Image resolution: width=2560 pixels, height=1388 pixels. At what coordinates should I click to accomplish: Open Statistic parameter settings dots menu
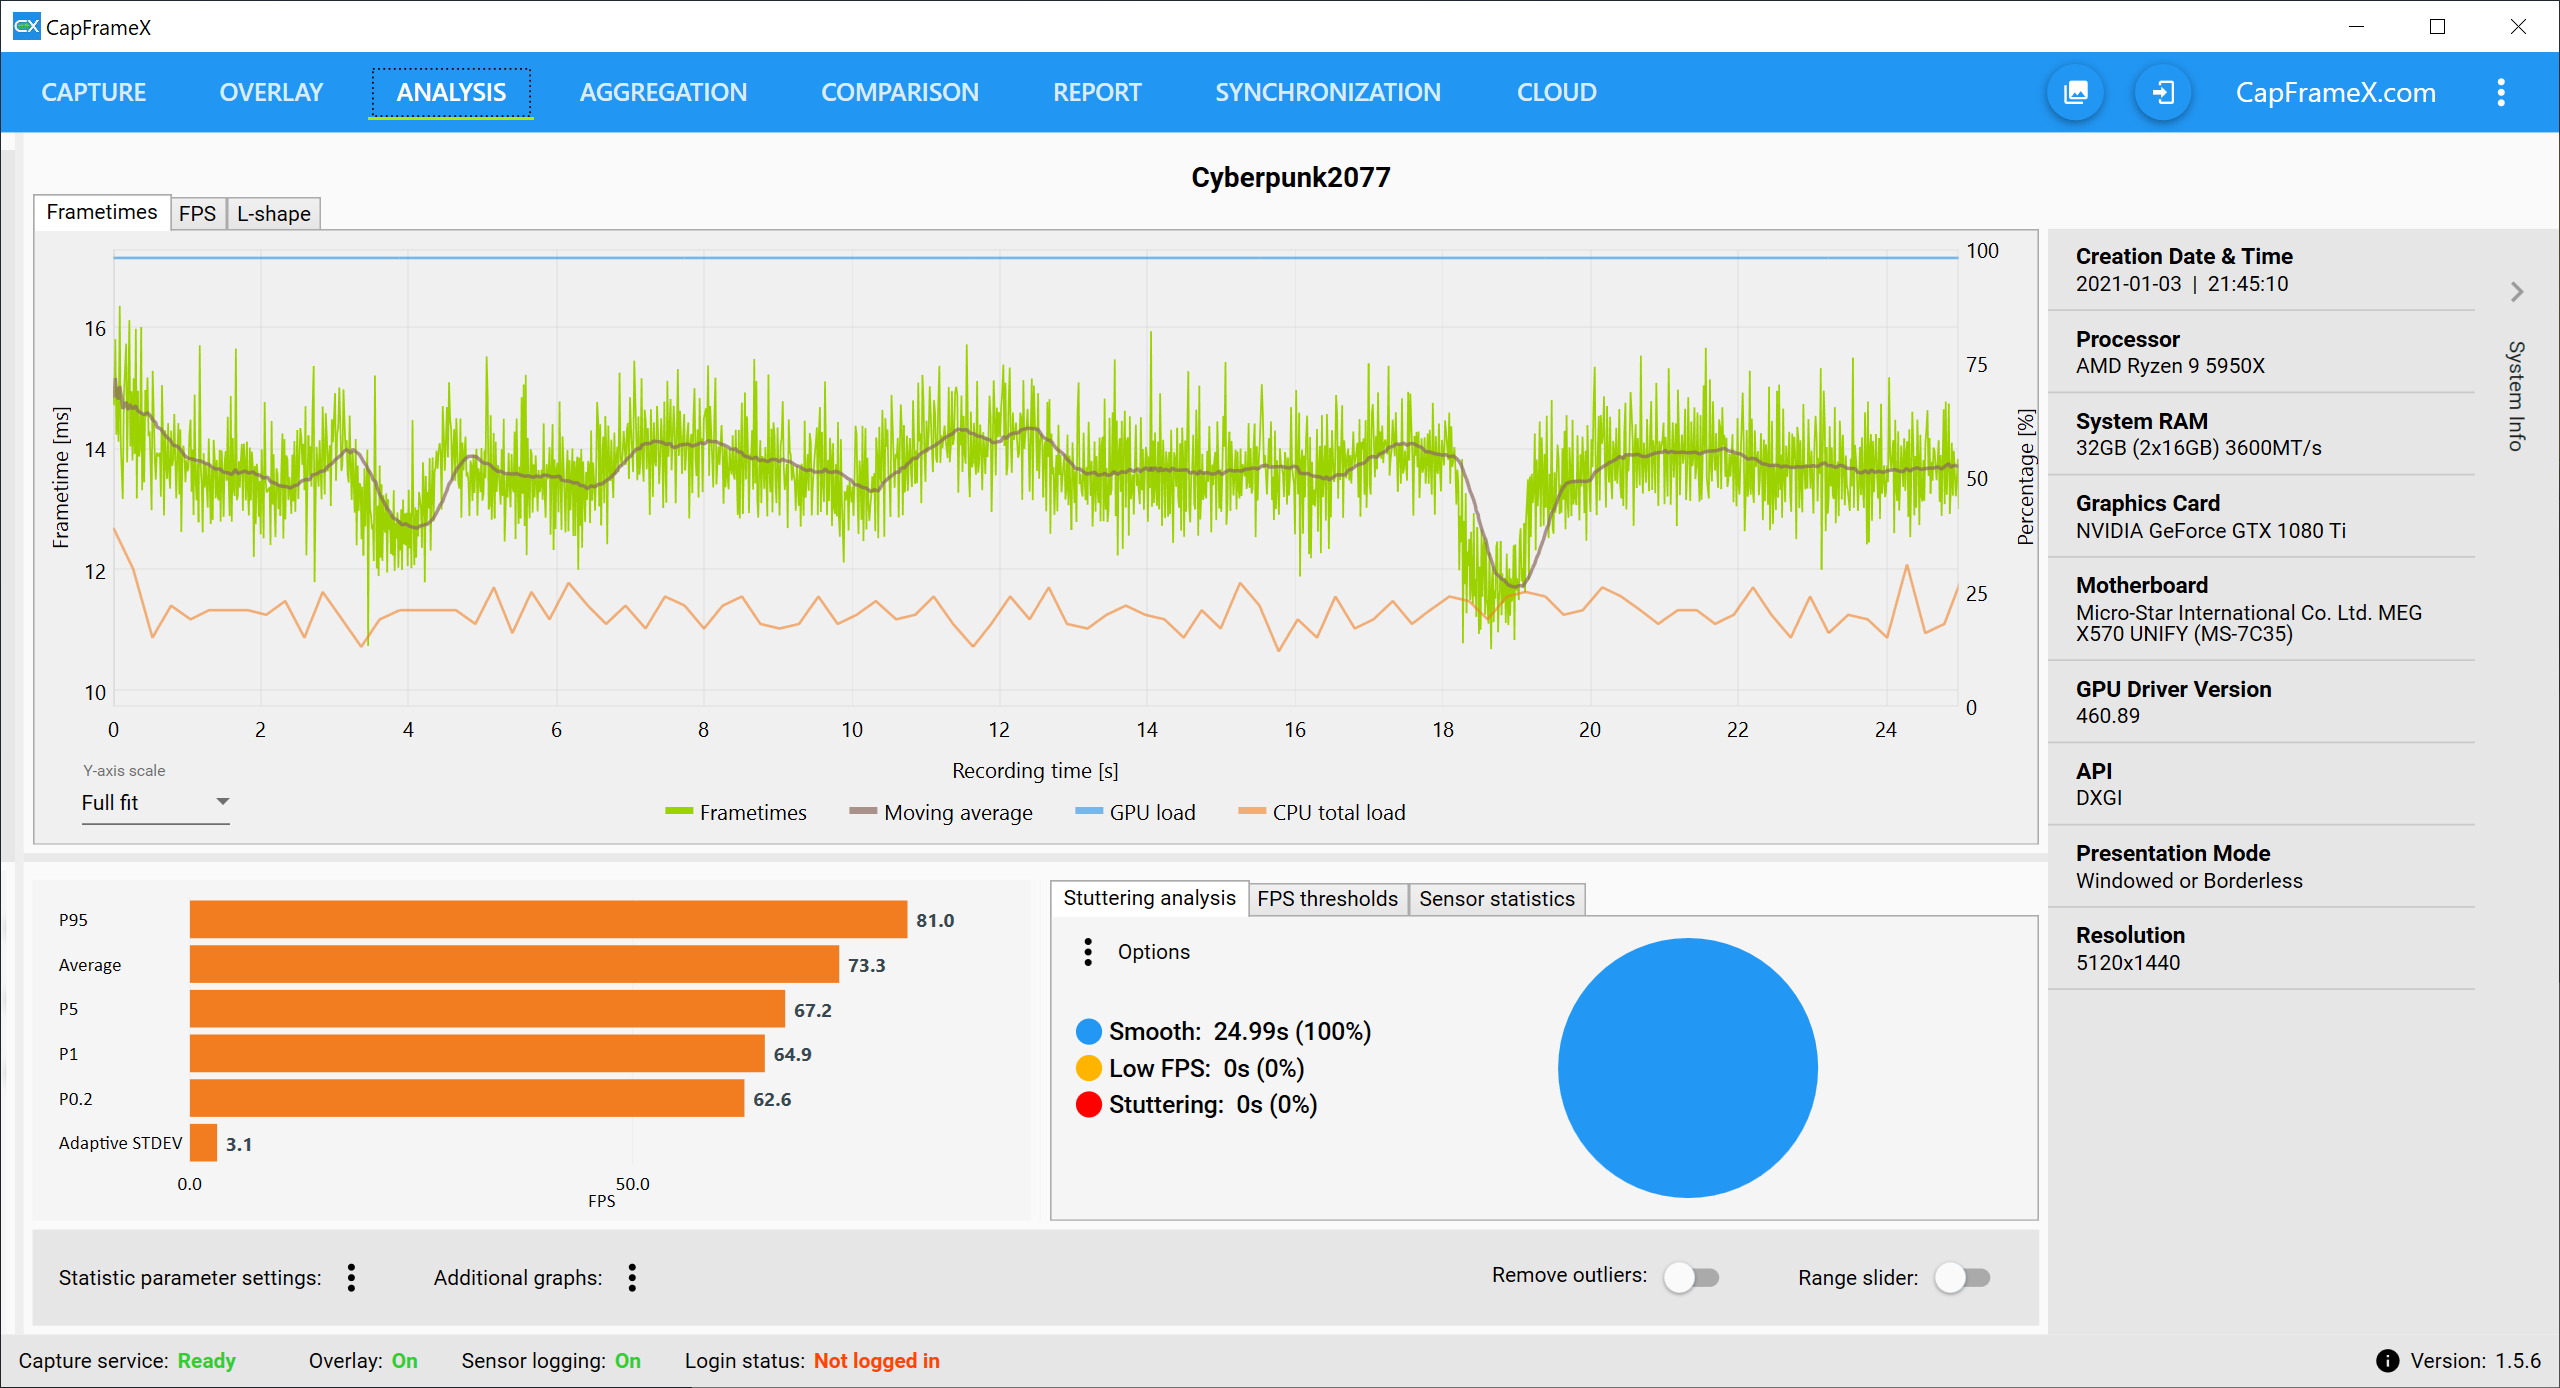pyautogui.click(x=351, y=1277)
